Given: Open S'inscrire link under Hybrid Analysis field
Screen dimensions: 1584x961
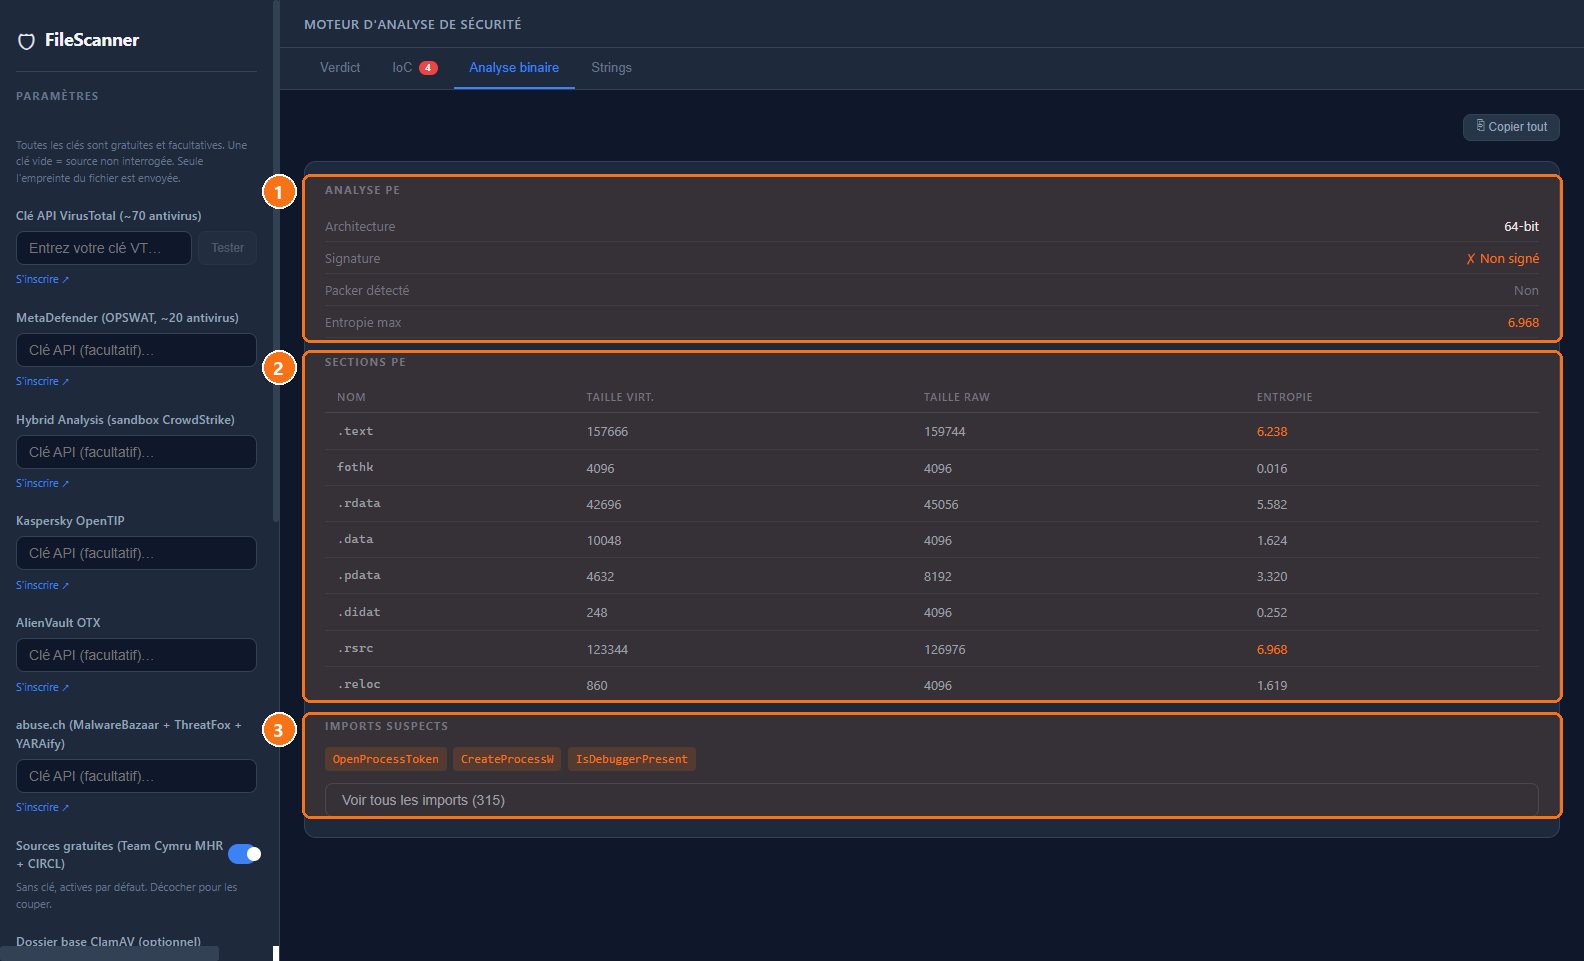Looking at the screenshot, I should [42, 483].
